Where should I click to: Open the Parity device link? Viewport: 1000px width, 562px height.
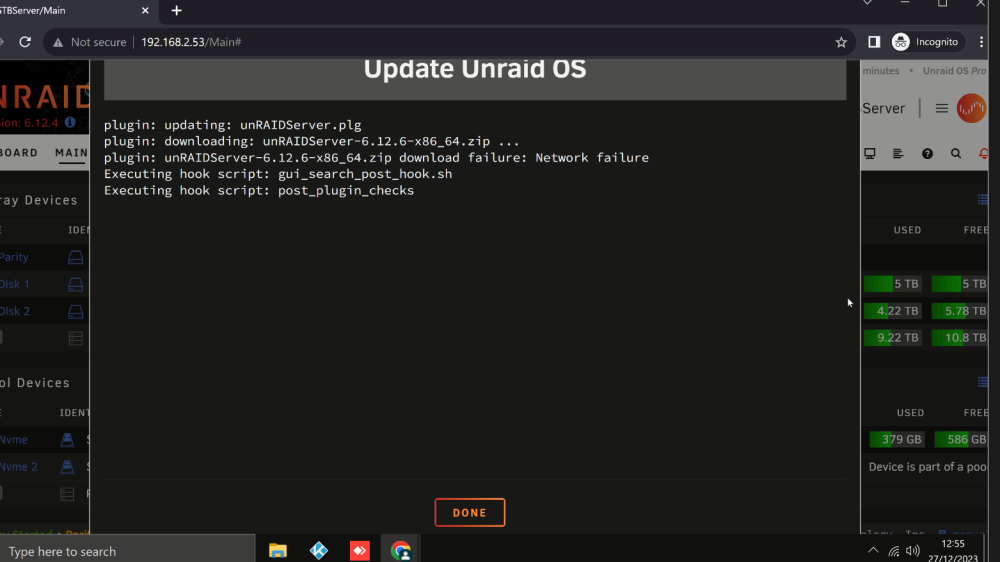tap(14, 257)
